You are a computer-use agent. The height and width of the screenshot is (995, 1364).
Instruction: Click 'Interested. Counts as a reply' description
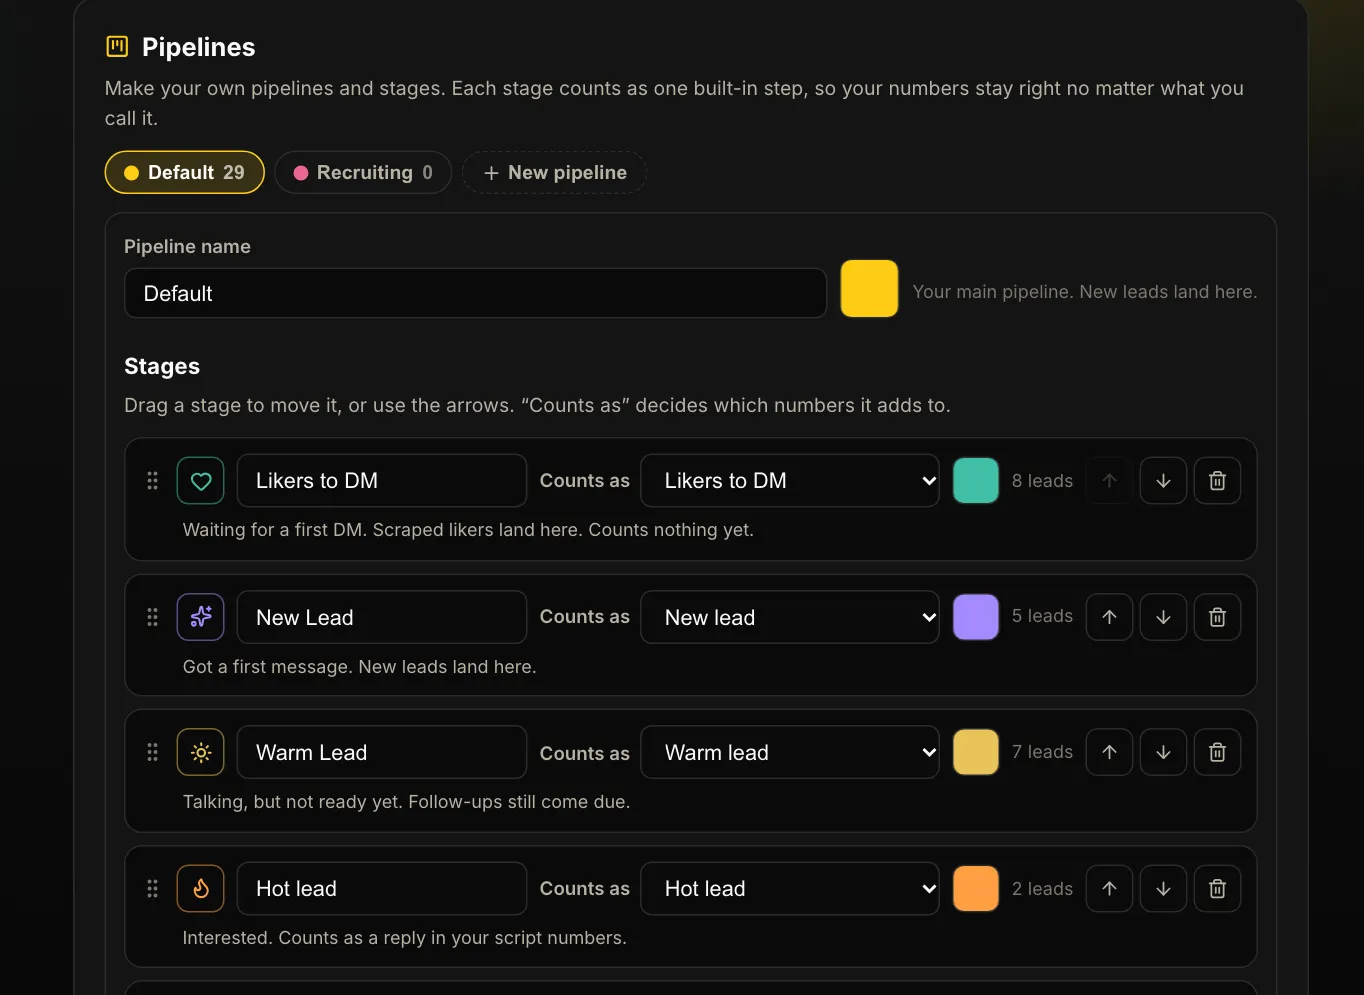[404, 938]
